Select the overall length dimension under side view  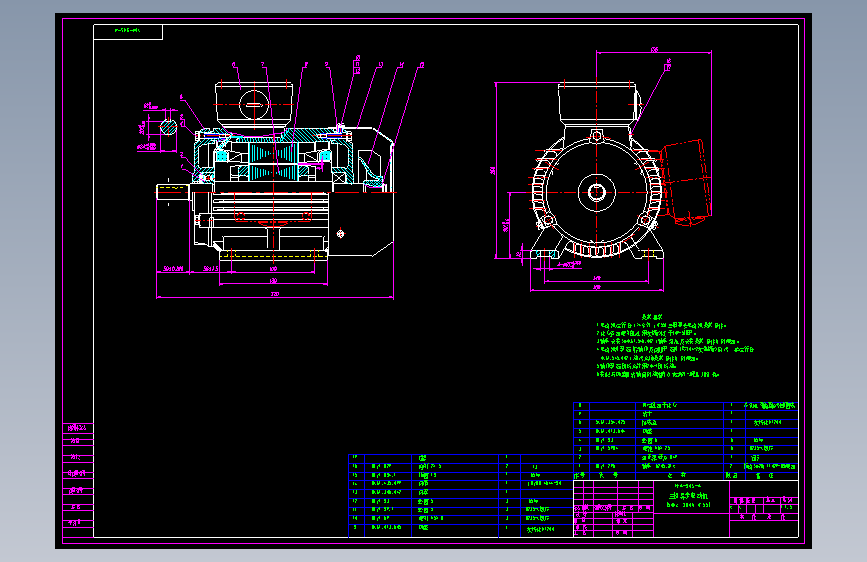click(x=275, y=295)
